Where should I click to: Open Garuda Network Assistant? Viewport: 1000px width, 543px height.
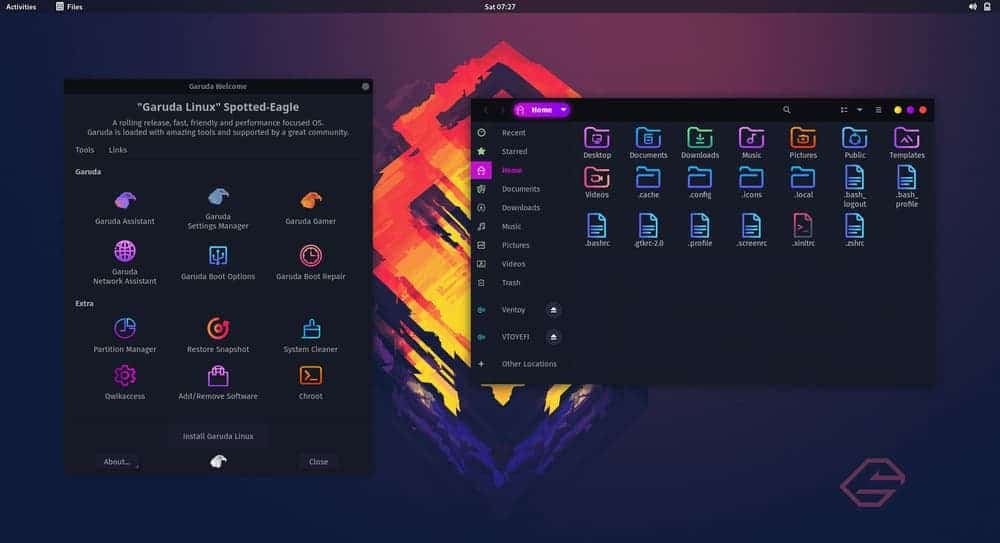point(124,262)
